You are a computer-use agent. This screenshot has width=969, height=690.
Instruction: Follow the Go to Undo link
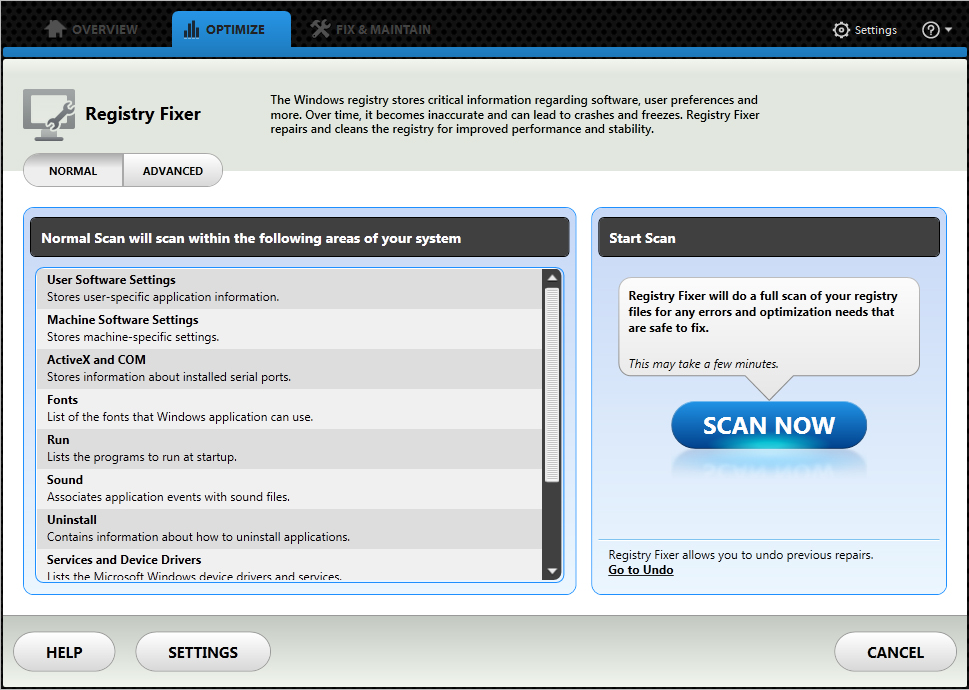point(640,570)
